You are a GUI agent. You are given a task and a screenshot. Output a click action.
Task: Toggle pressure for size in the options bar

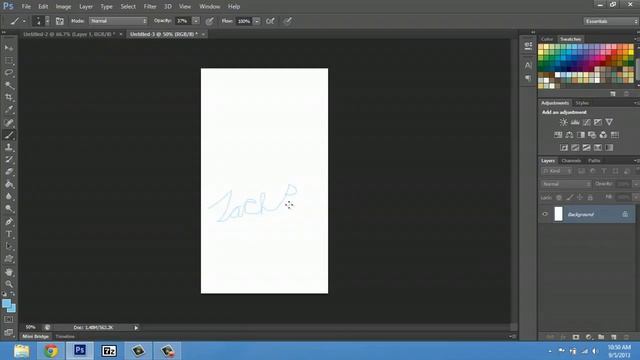pyautogui.click(x=288, y=21)
